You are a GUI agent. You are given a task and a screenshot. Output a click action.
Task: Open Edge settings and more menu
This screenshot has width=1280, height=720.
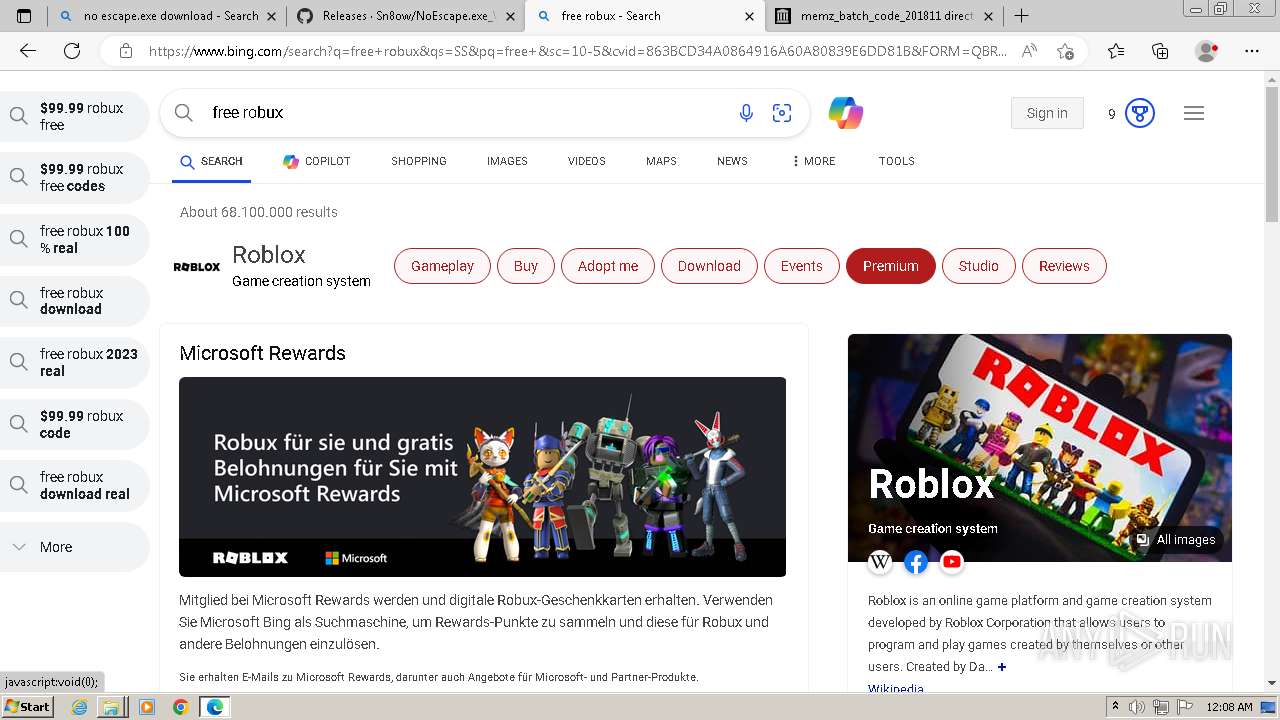[x=1252, y=51]
